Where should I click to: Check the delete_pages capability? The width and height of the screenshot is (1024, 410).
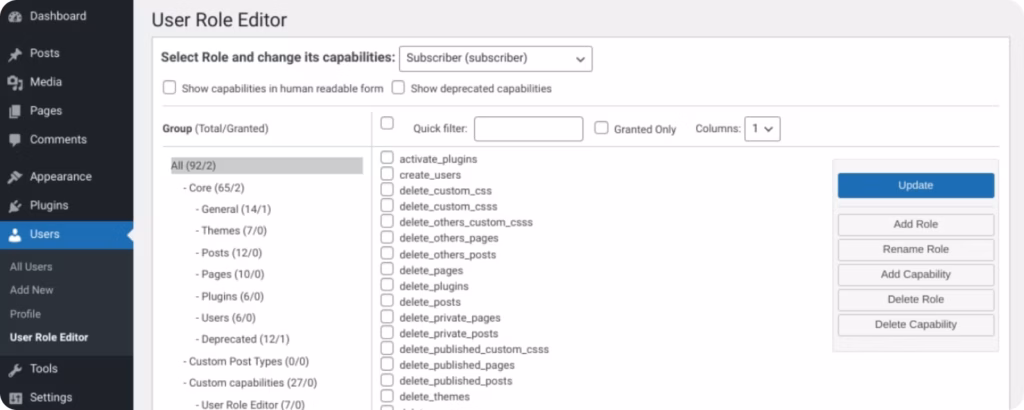pos(387,269)
